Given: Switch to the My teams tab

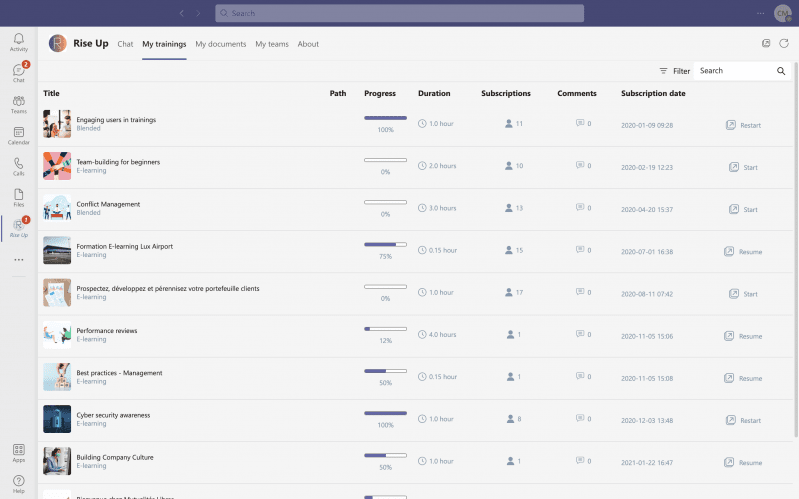Looking at the screenshot, I should [271, 44].
